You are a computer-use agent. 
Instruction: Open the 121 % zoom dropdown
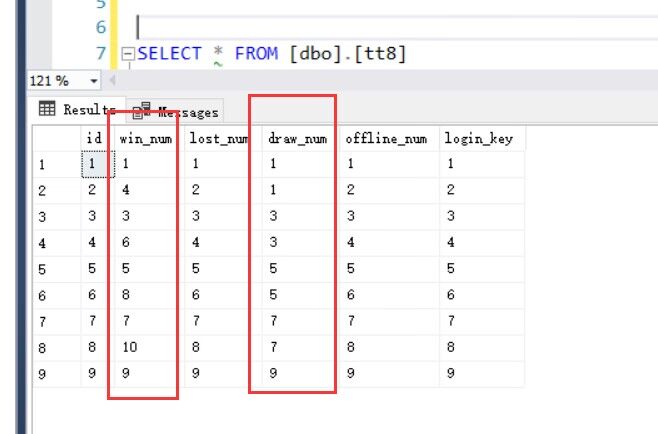[94, 81]
